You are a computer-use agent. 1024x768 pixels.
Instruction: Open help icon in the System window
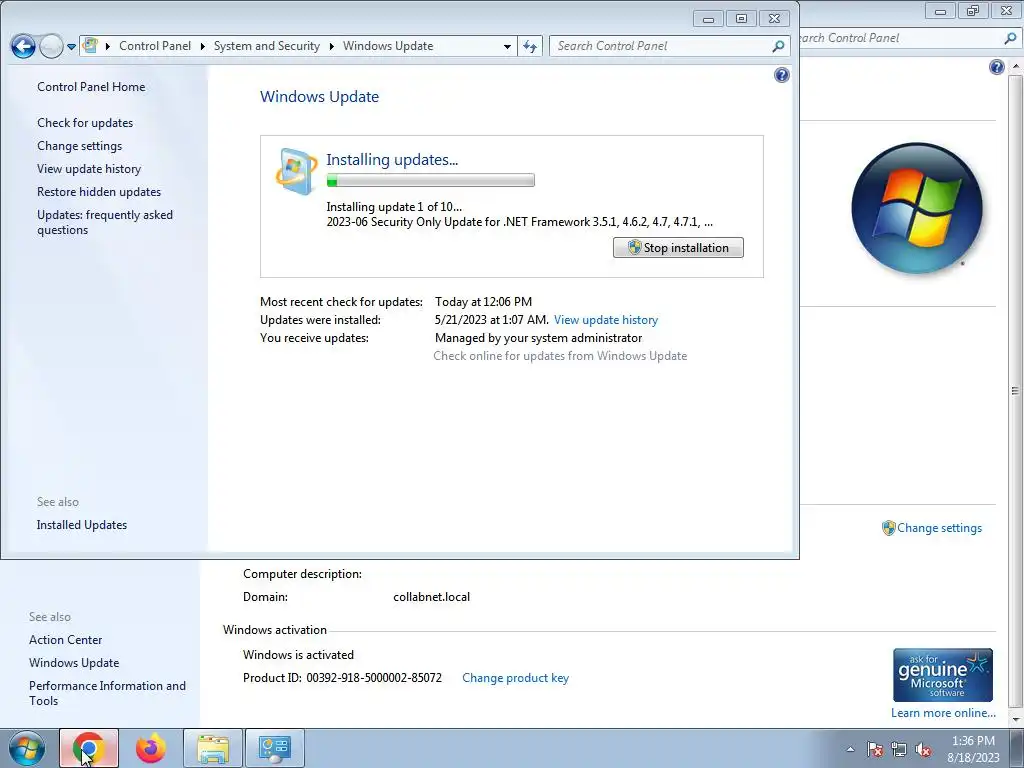(x=997, y=67)
